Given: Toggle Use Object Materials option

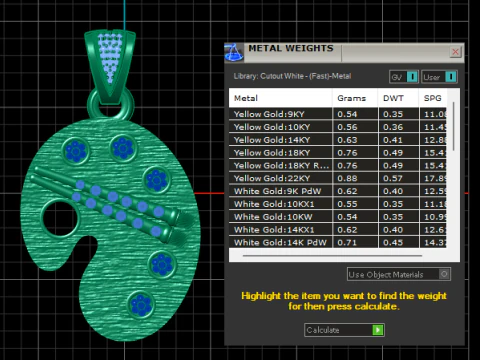Looking at the screenshot, I should [x=399, y=274].
